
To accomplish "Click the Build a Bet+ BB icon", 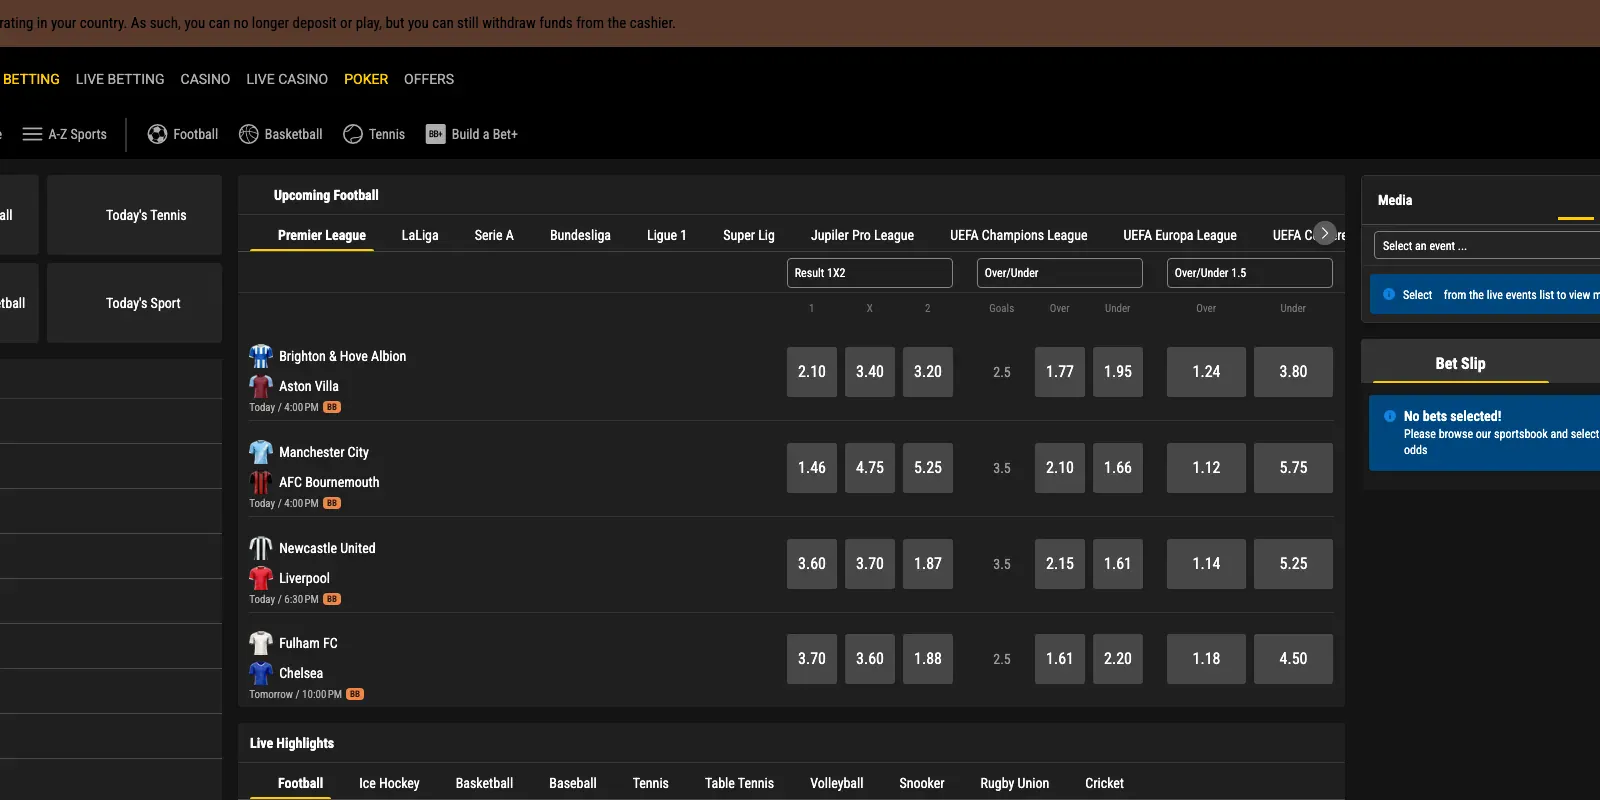I will pos(435,134).
